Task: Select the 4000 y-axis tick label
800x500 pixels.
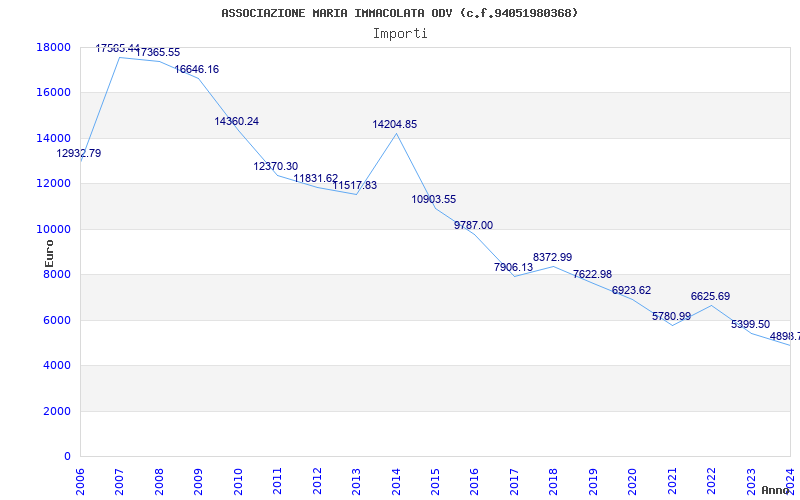Action: [x=57, y=366]
